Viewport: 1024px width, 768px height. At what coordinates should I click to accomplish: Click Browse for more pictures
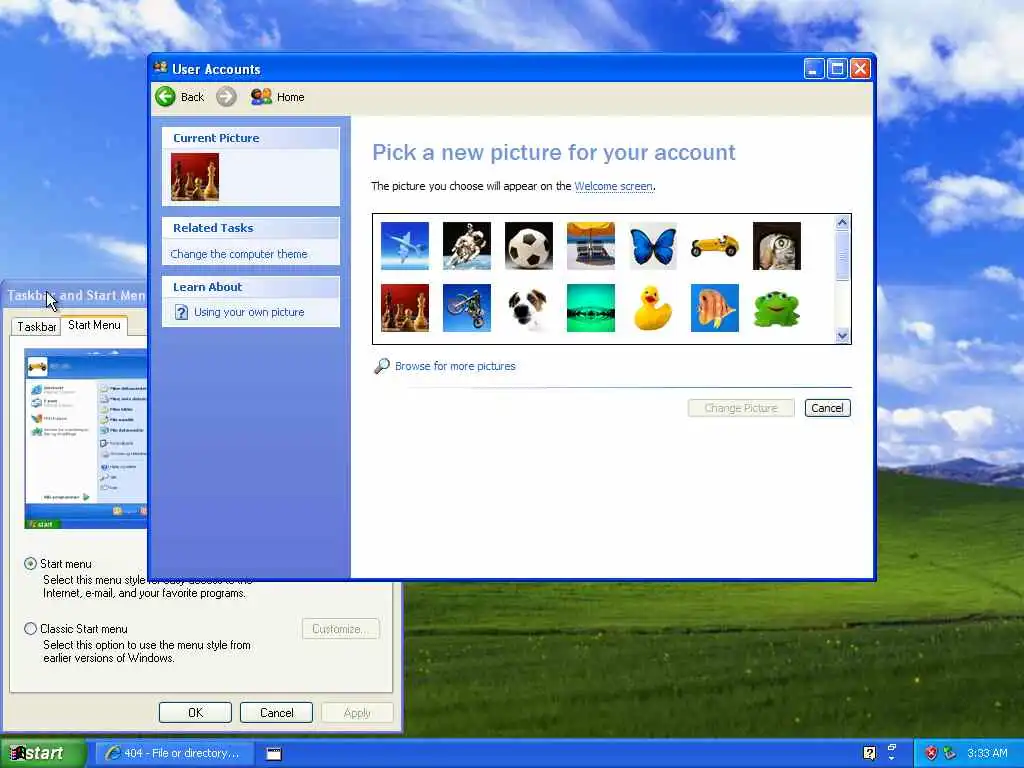click(455, 366)
